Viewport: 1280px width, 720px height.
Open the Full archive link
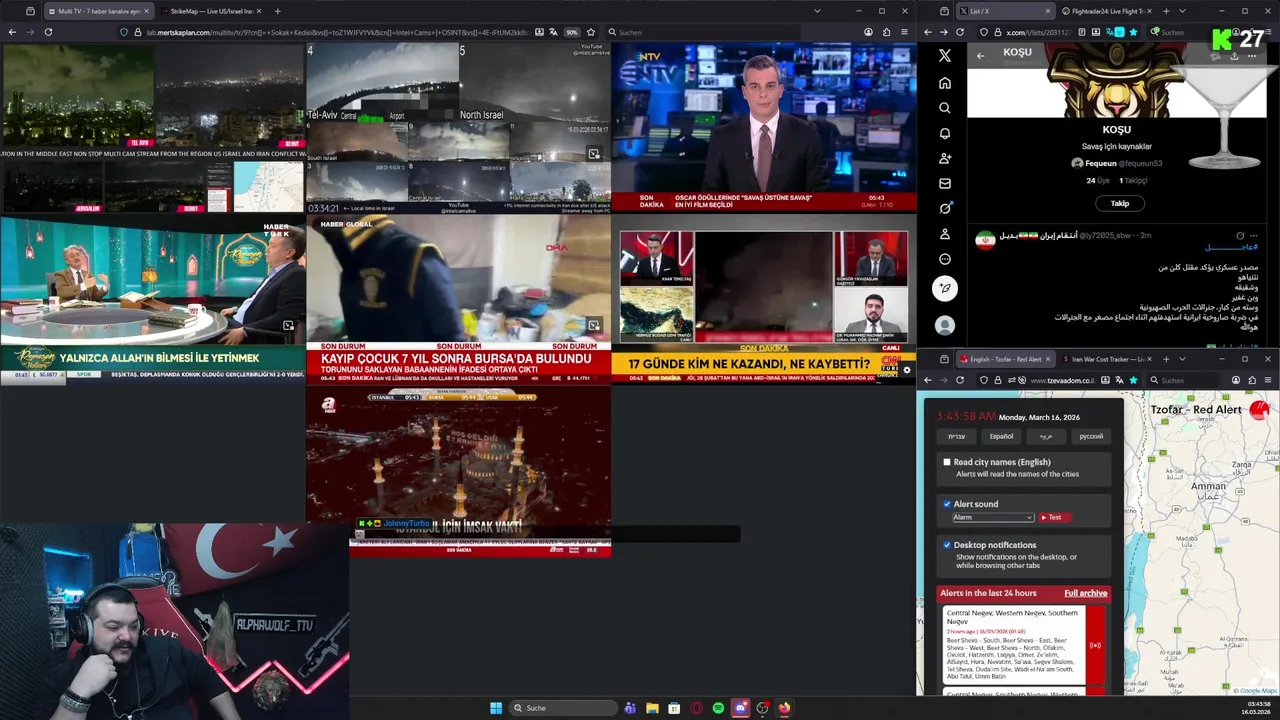(1085, 593)
